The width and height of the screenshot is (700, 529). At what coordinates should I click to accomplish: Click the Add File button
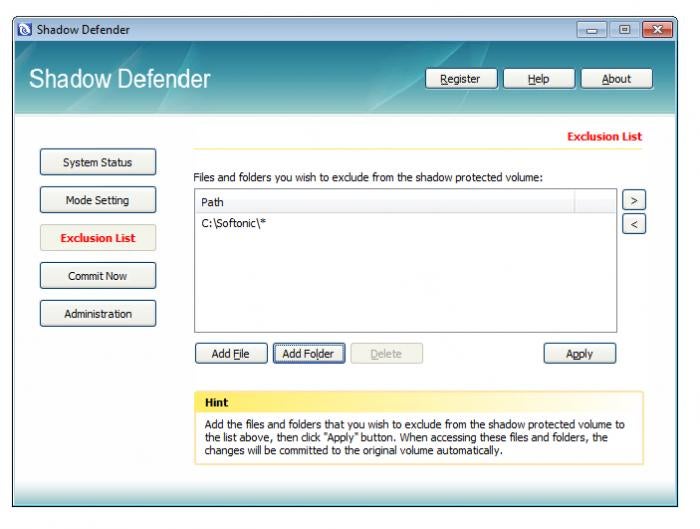[231, 354]
